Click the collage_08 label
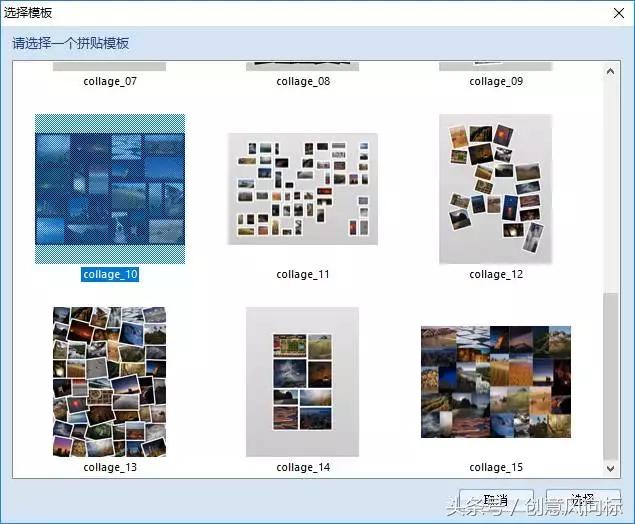The height and width of the screenshot is (524, 635). (302, 81)
